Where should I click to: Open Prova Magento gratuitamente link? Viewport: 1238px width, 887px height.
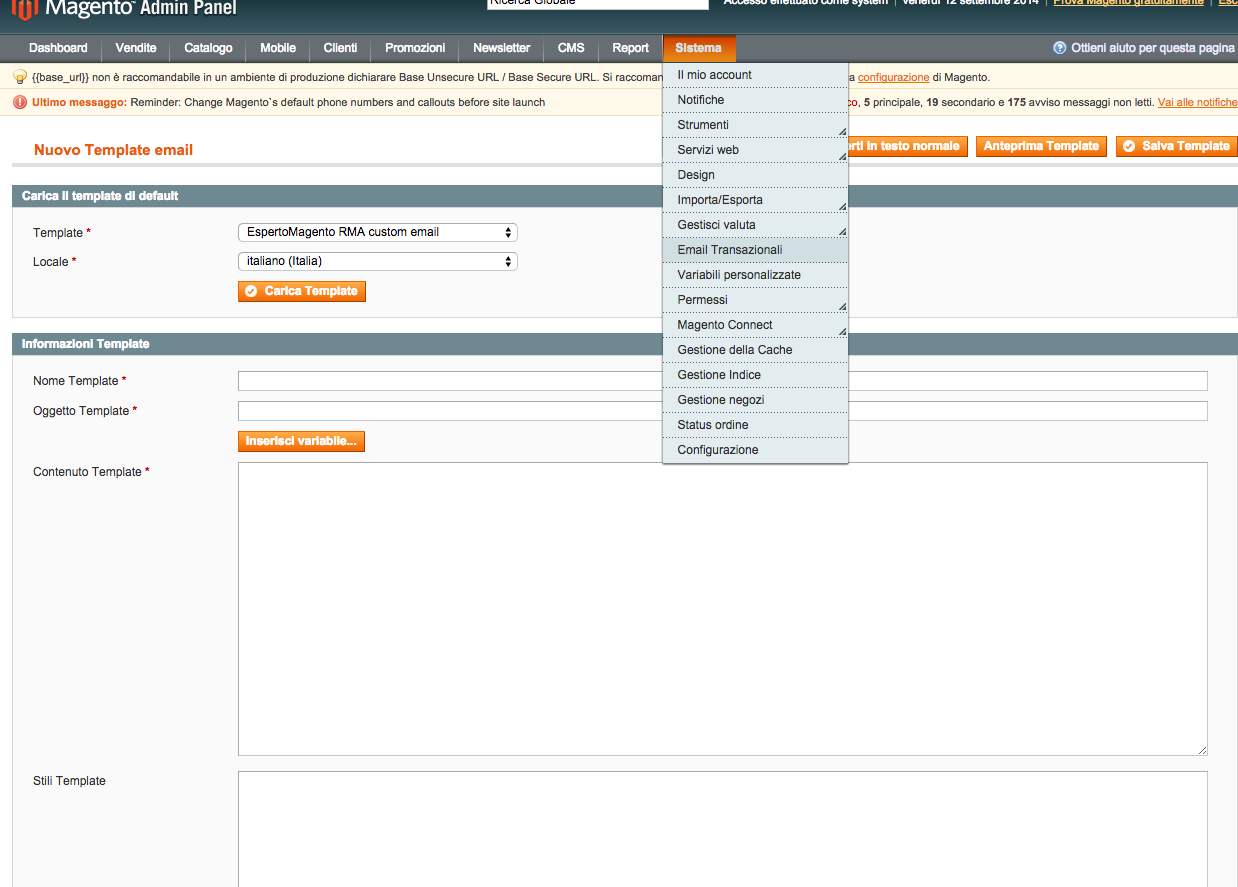pos(1128,3)
